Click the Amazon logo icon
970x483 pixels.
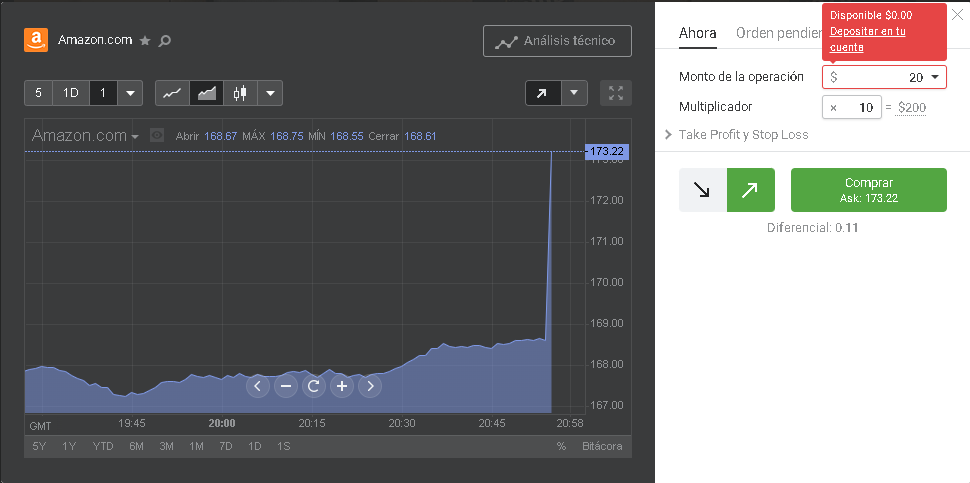[36, 40]
